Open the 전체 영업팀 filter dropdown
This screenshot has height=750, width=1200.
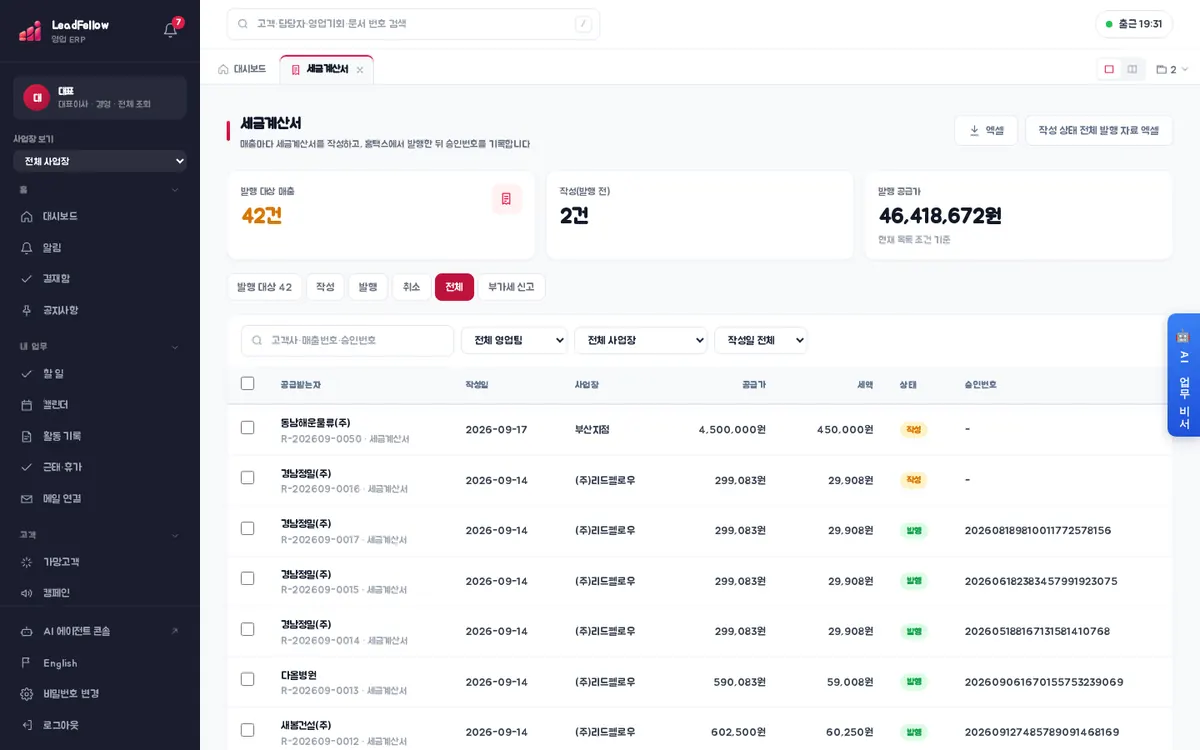514,340
